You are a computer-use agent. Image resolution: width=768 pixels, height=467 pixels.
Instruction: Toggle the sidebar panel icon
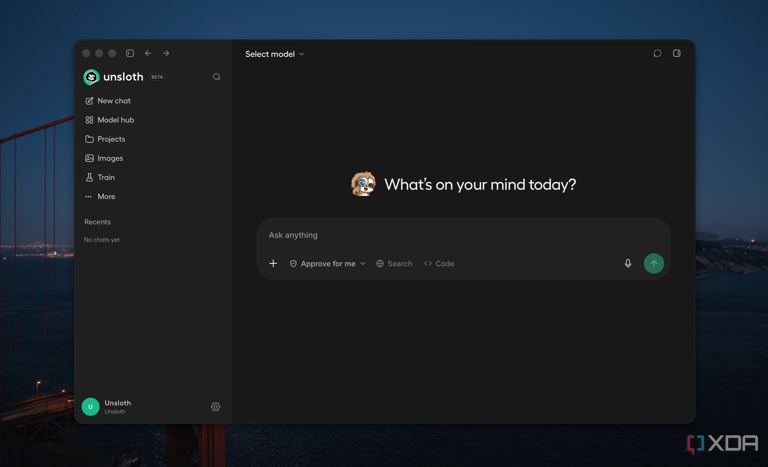pos(130,53)
